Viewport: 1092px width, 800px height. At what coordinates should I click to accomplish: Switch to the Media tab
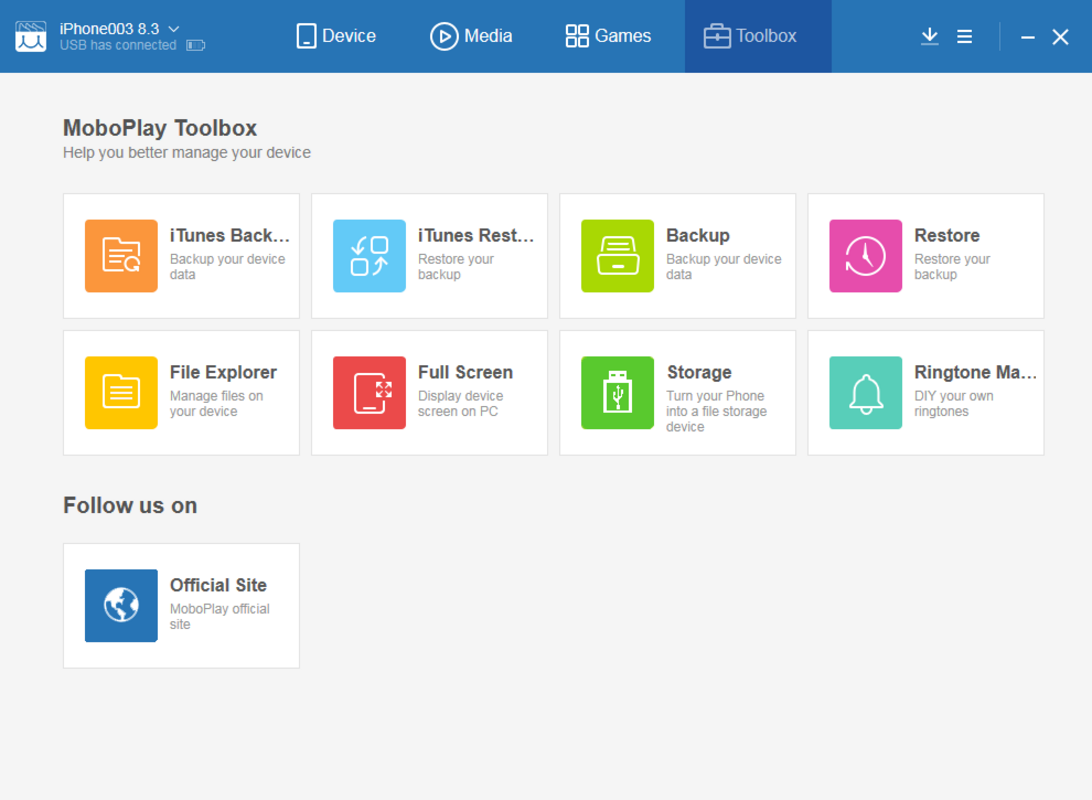coord(471,36)
